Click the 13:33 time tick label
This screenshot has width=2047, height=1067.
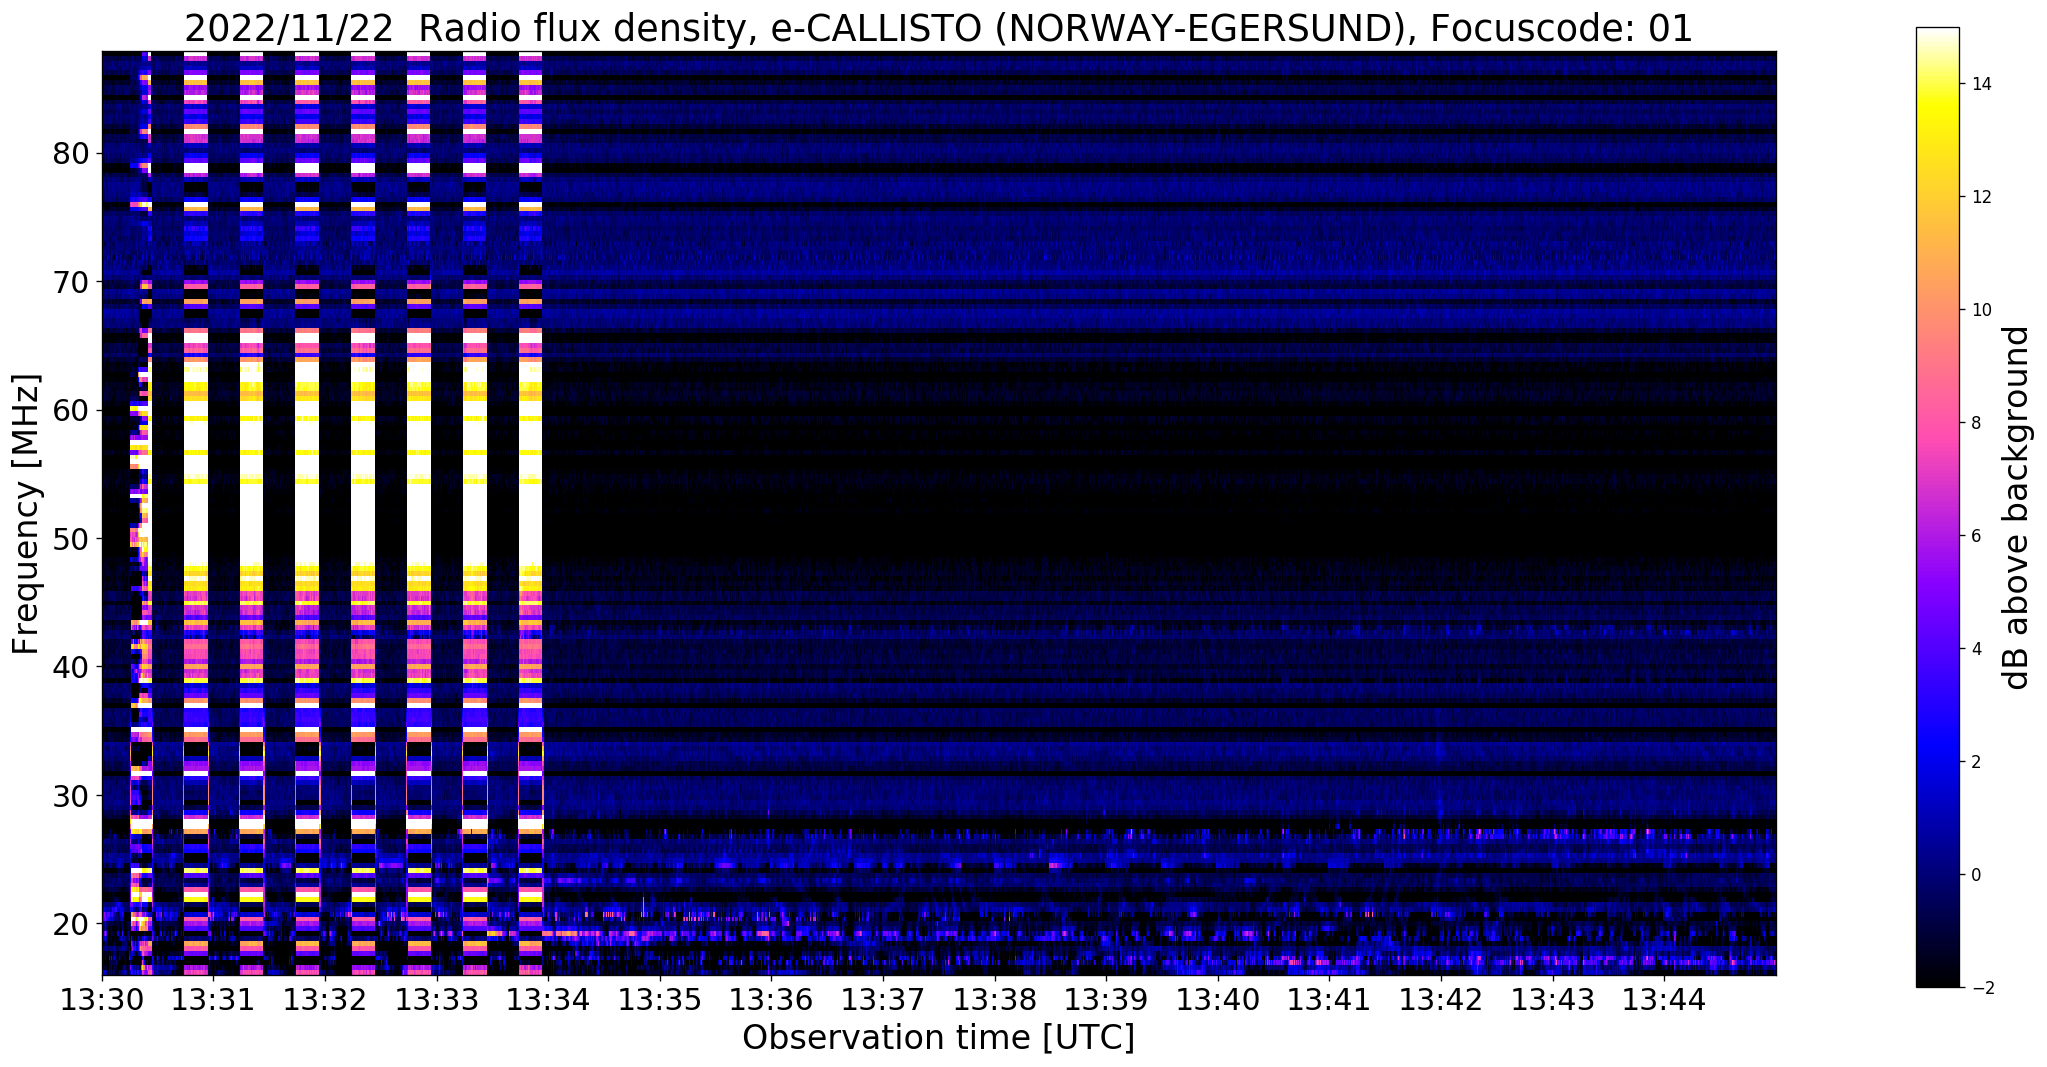pos(437,999)
